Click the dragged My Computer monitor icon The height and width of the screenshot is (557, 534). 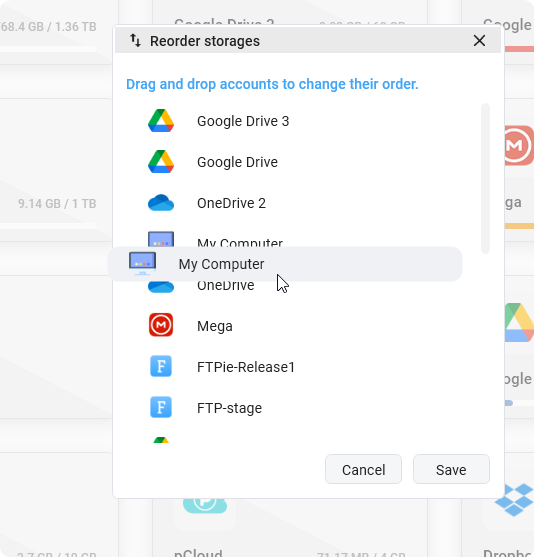pos(142,264)
